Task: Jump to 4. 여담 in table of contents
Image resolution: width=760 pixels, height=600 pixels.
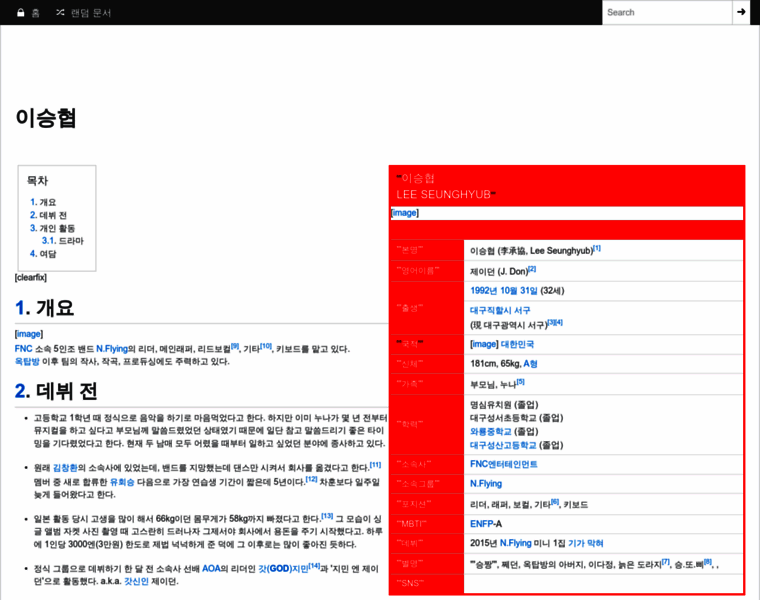Action: pos(43,254)
